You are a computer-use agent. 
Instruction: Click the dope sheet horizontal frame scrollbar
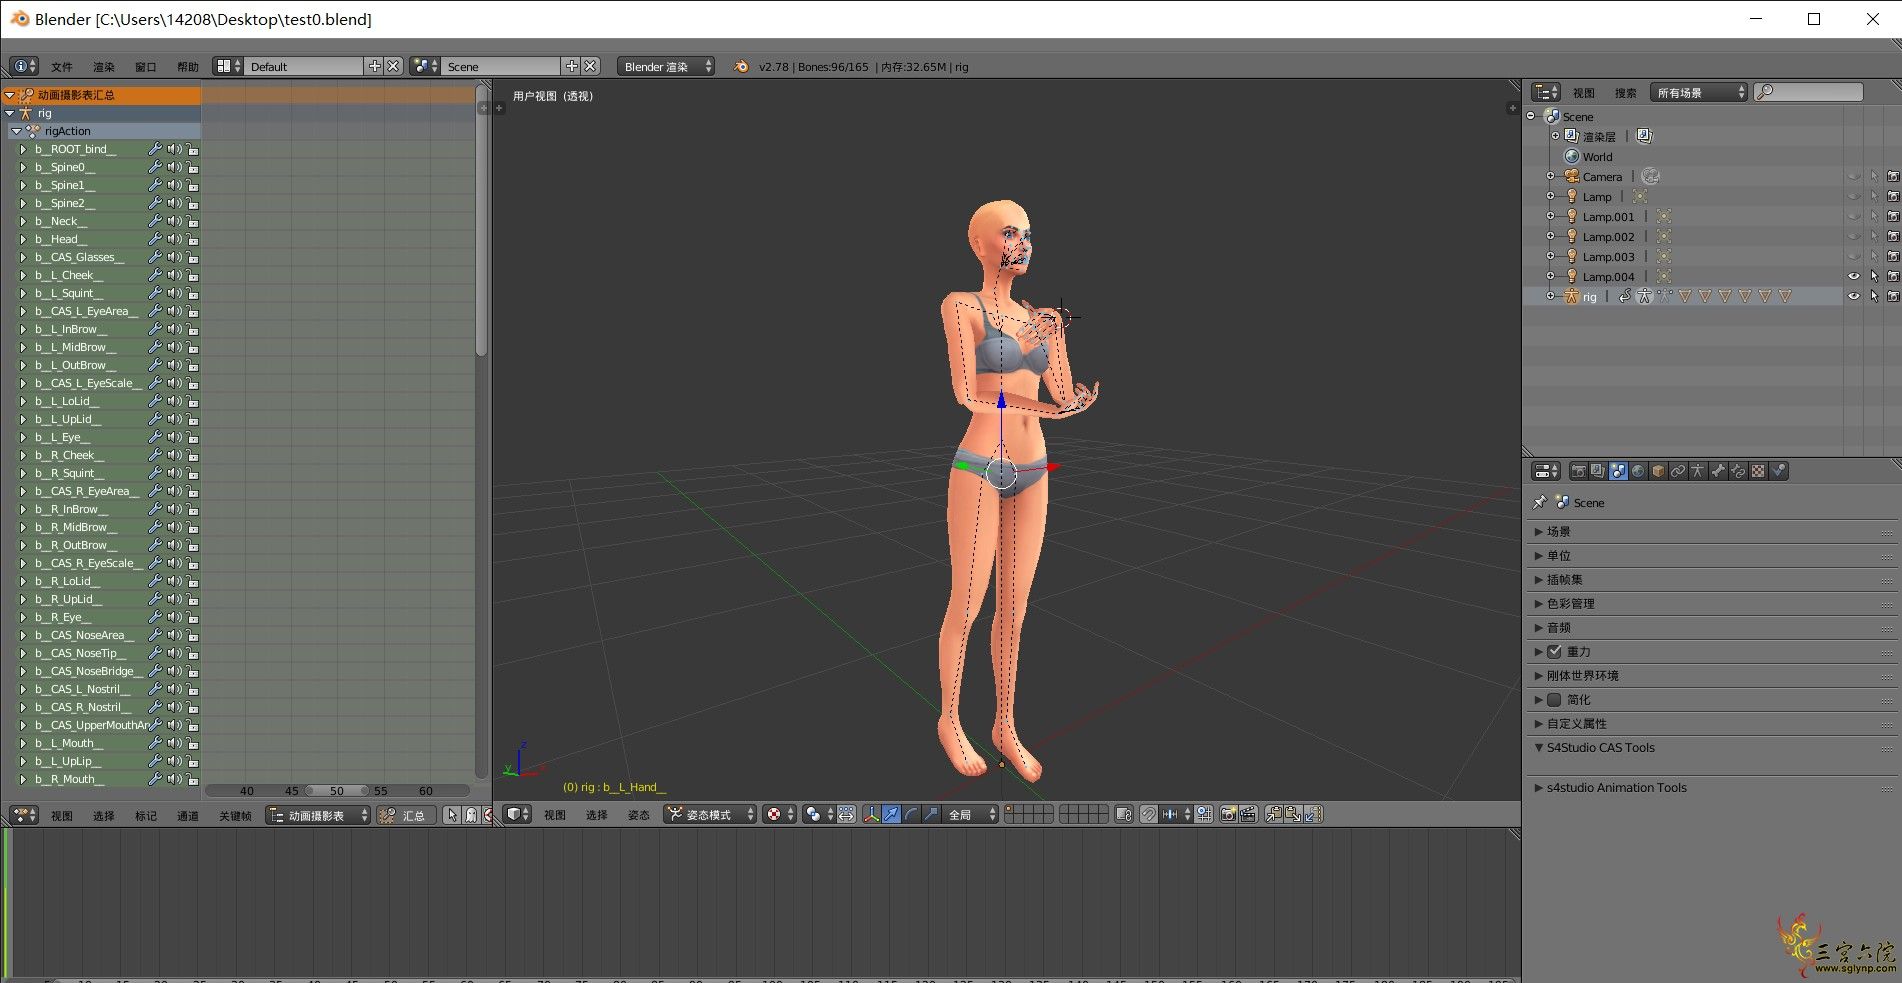point(337,790)
